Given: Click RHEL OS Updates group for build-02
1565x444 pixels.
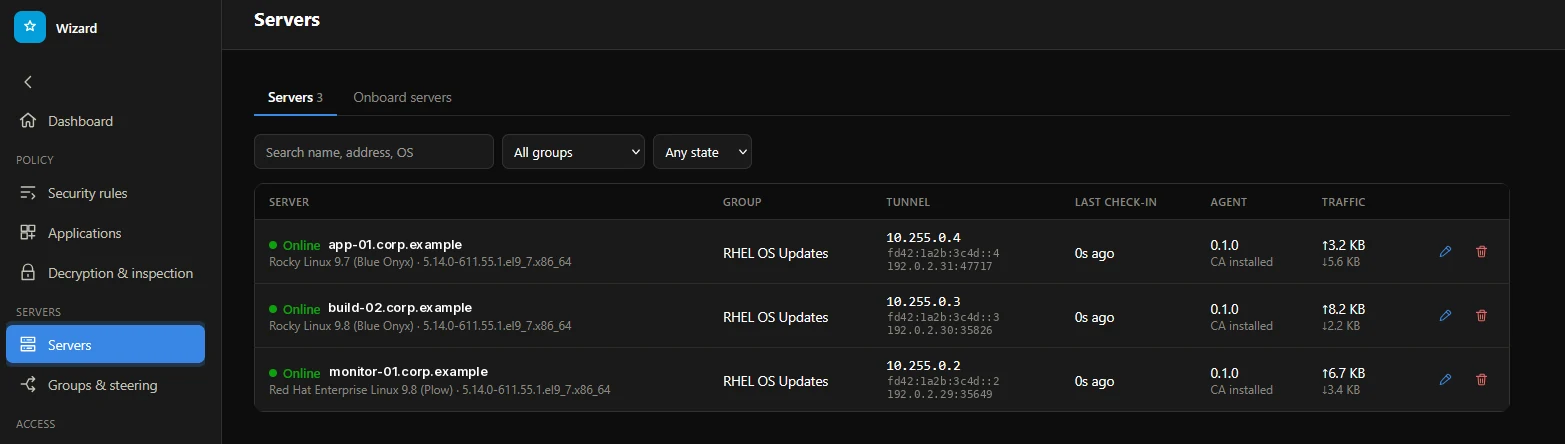Looking at the screenshot, I should click(776, 317).
